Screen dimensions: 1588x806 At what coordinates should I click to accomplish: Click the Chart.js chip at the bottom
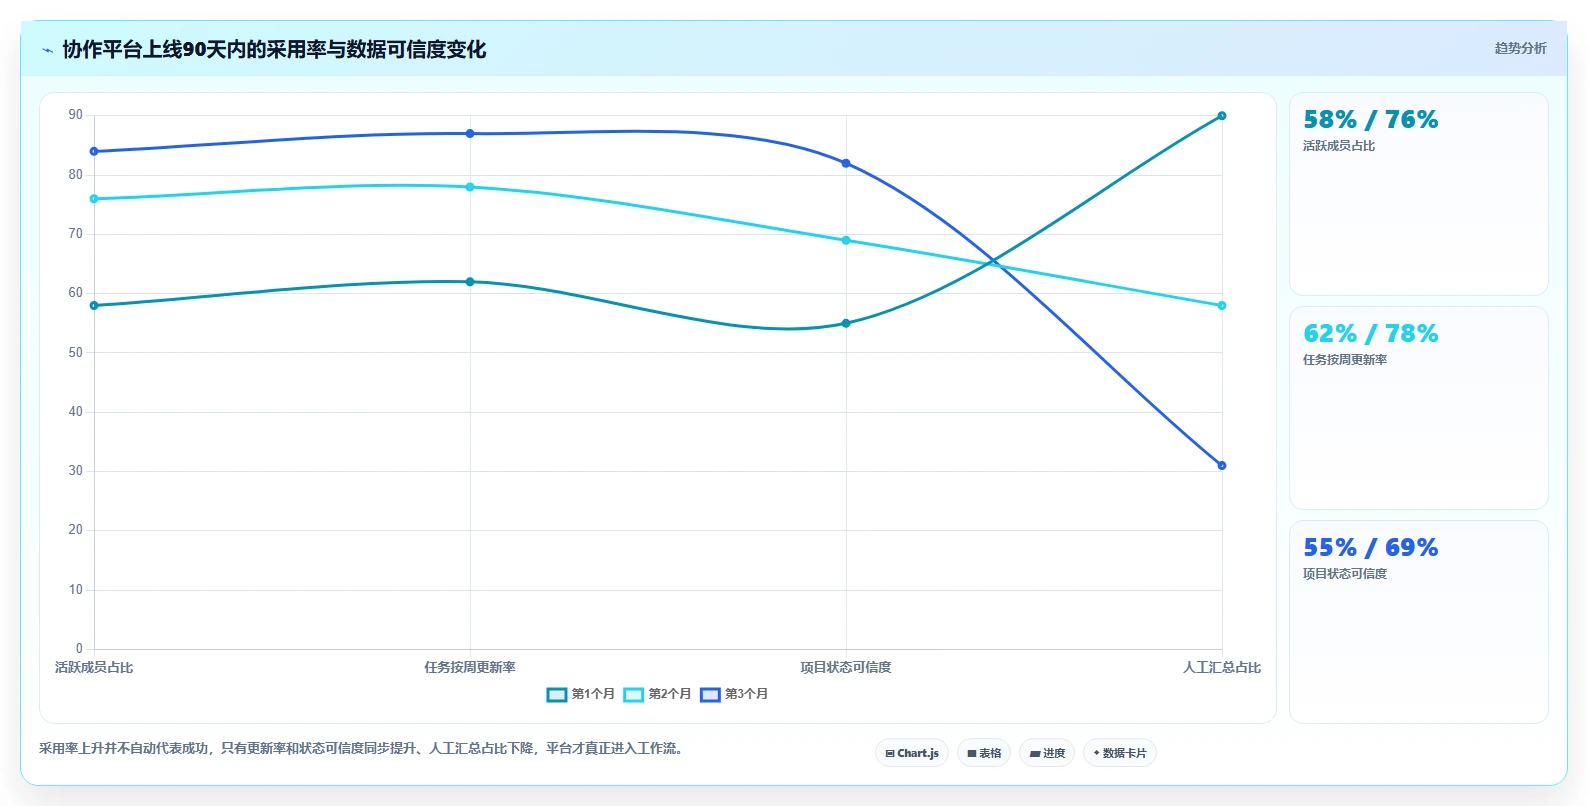coord(912,753)
